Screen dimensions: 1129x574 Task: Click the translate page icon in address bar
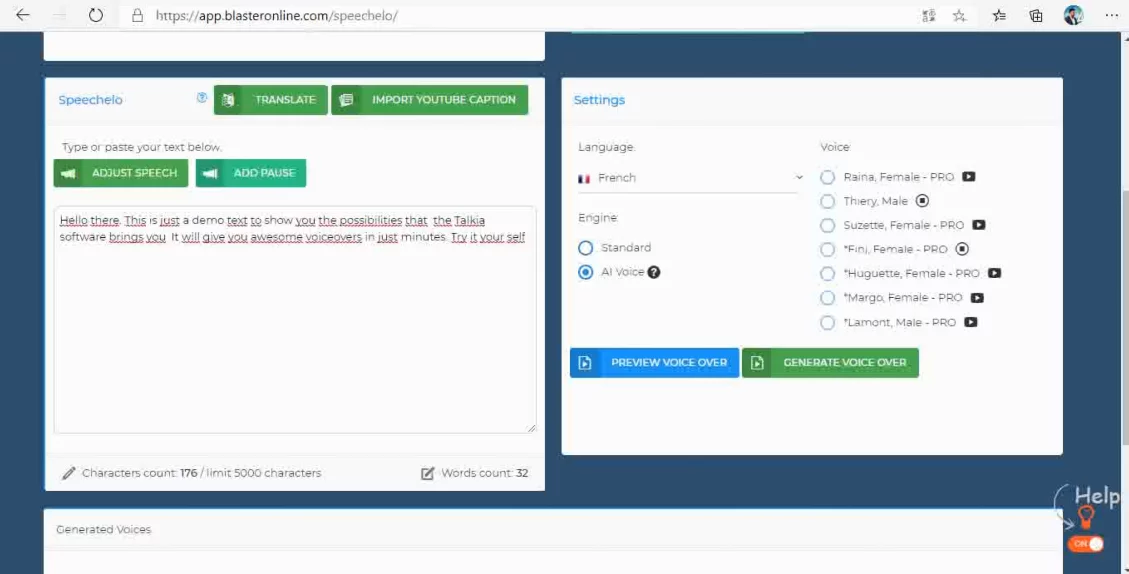[929, 15]
